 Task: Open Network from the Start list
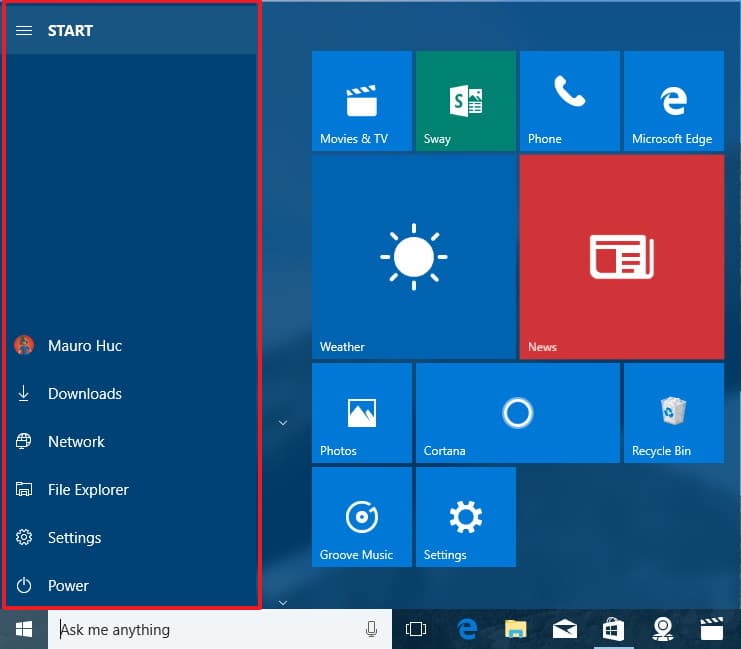(131, 441)
